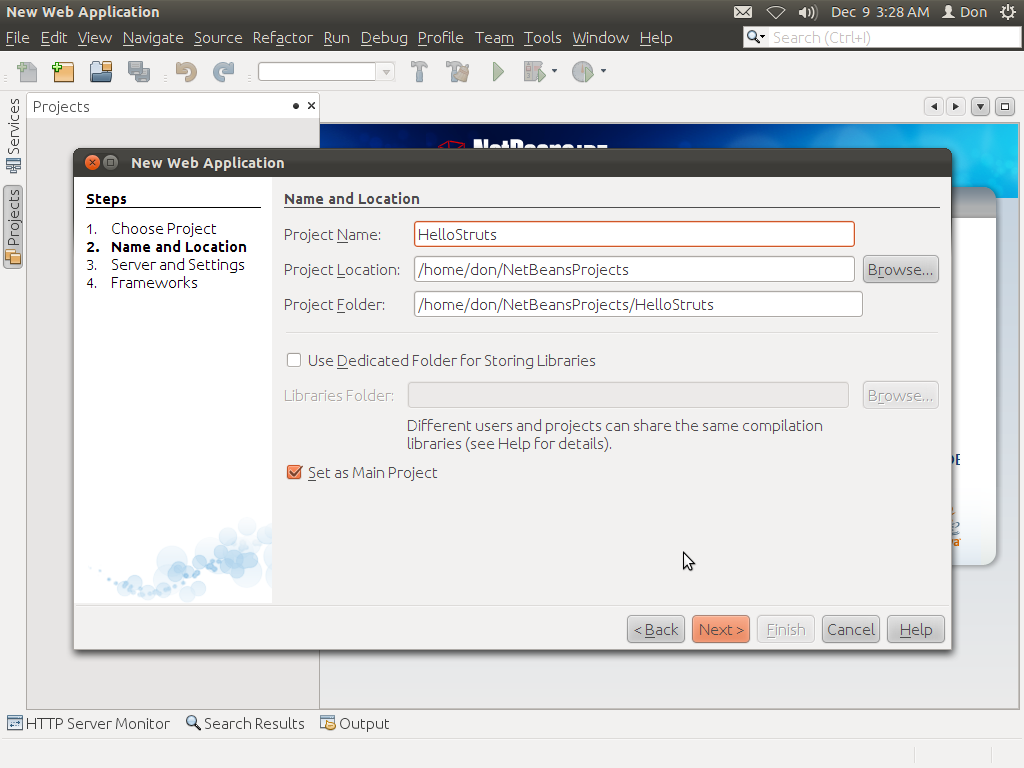This screenshot has height=768, width=1024.
Task: Click the Save All toolbar icon
Action: point(140,71)
